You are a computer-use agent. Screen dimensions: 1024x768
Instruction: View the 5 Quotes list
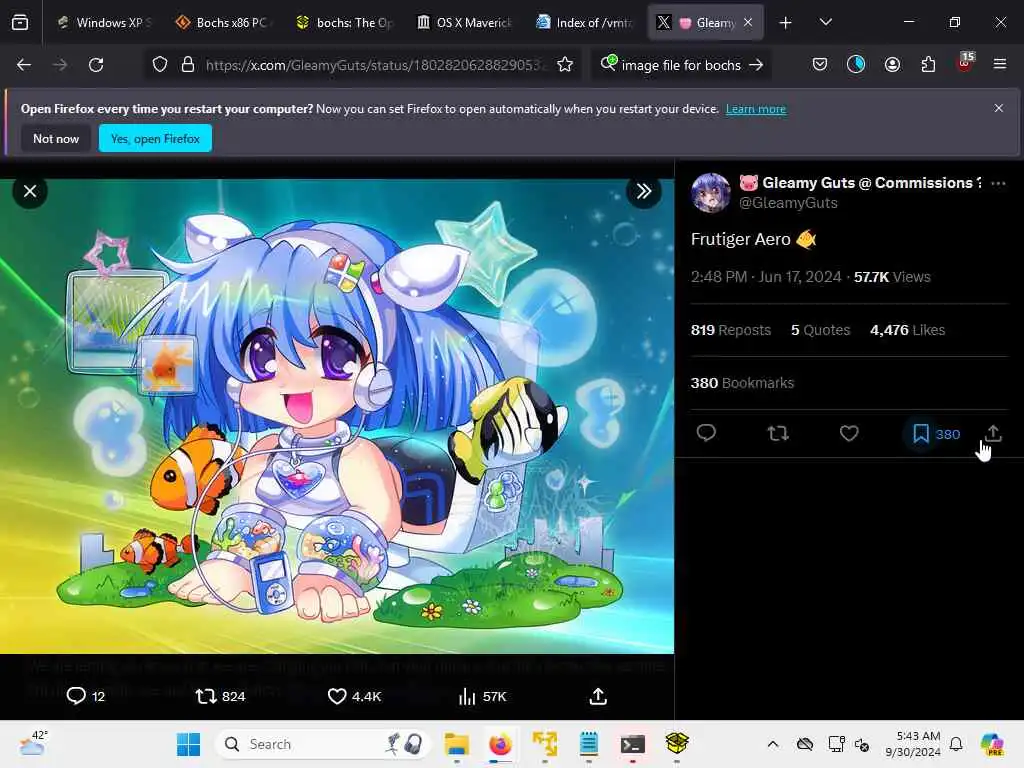coord(820,330)
